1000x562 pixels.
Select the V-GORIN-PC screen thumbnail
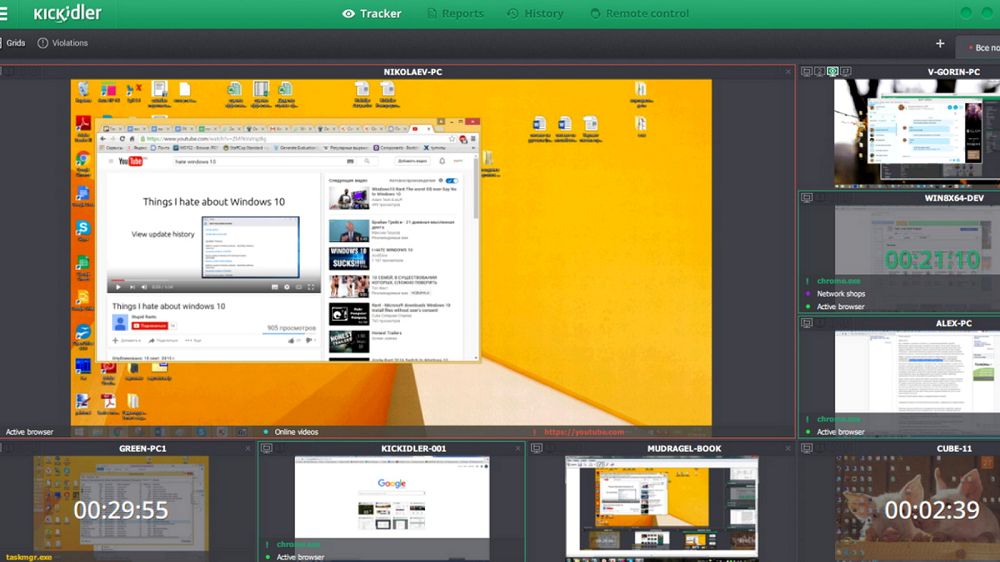916,133
